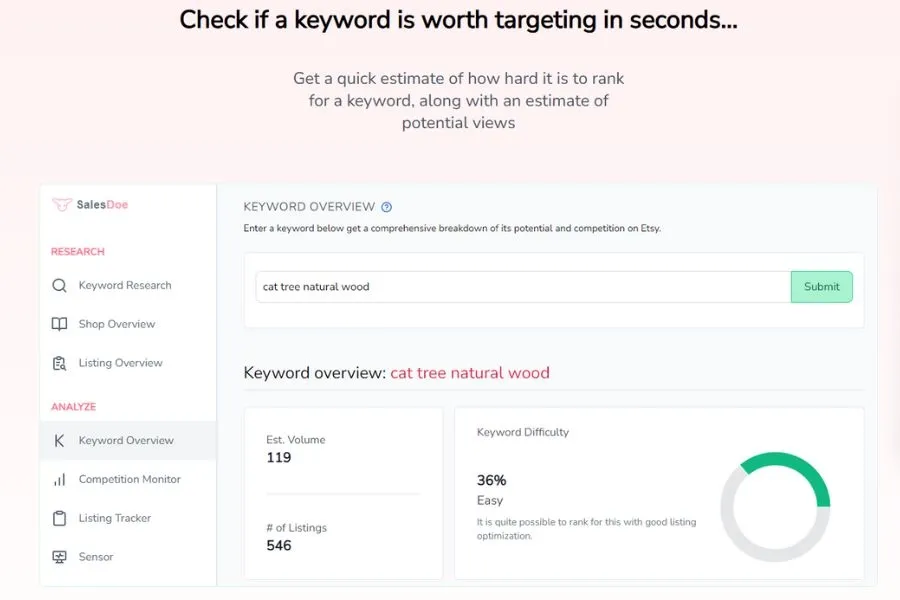Screen dimensions: 900x600
Task: Click the green Submit button
Action: pyautogui.click(x=821, y=287)
